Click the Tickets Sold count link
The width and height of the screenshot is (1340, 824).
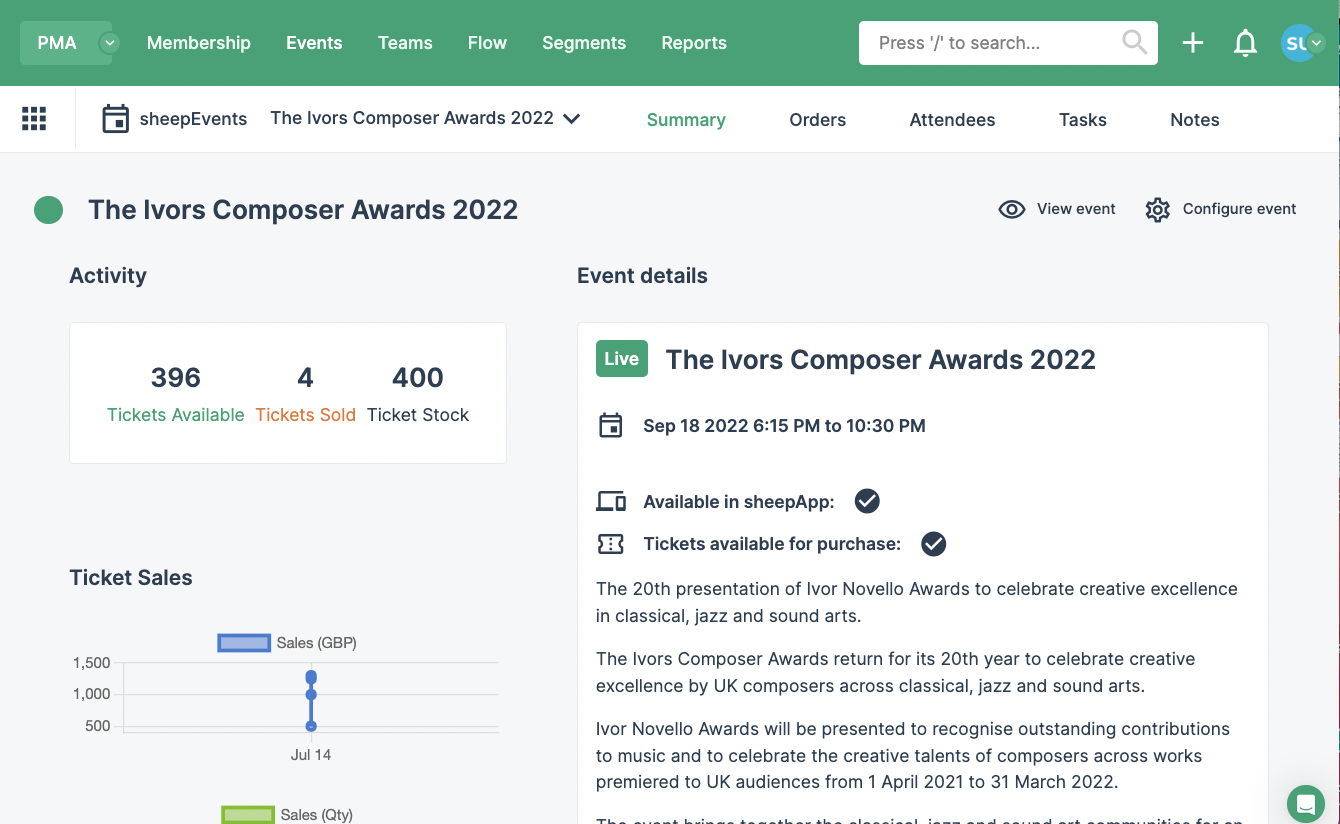305,414
